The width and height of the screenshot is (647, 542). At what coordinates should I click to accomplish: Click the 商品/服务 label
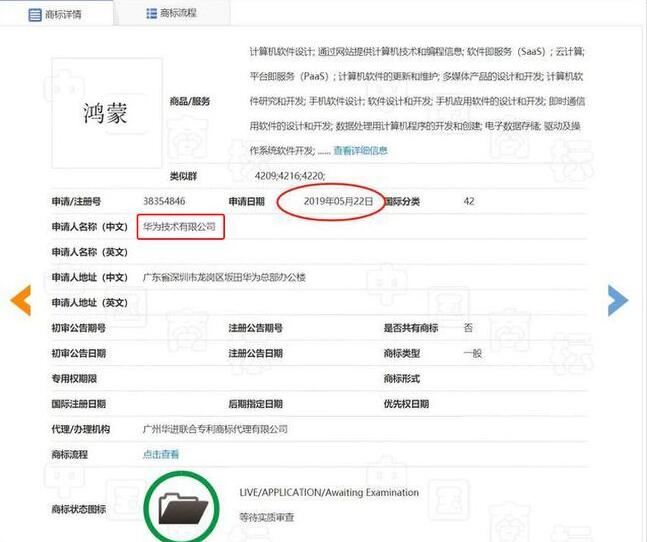tap(190, 101)
